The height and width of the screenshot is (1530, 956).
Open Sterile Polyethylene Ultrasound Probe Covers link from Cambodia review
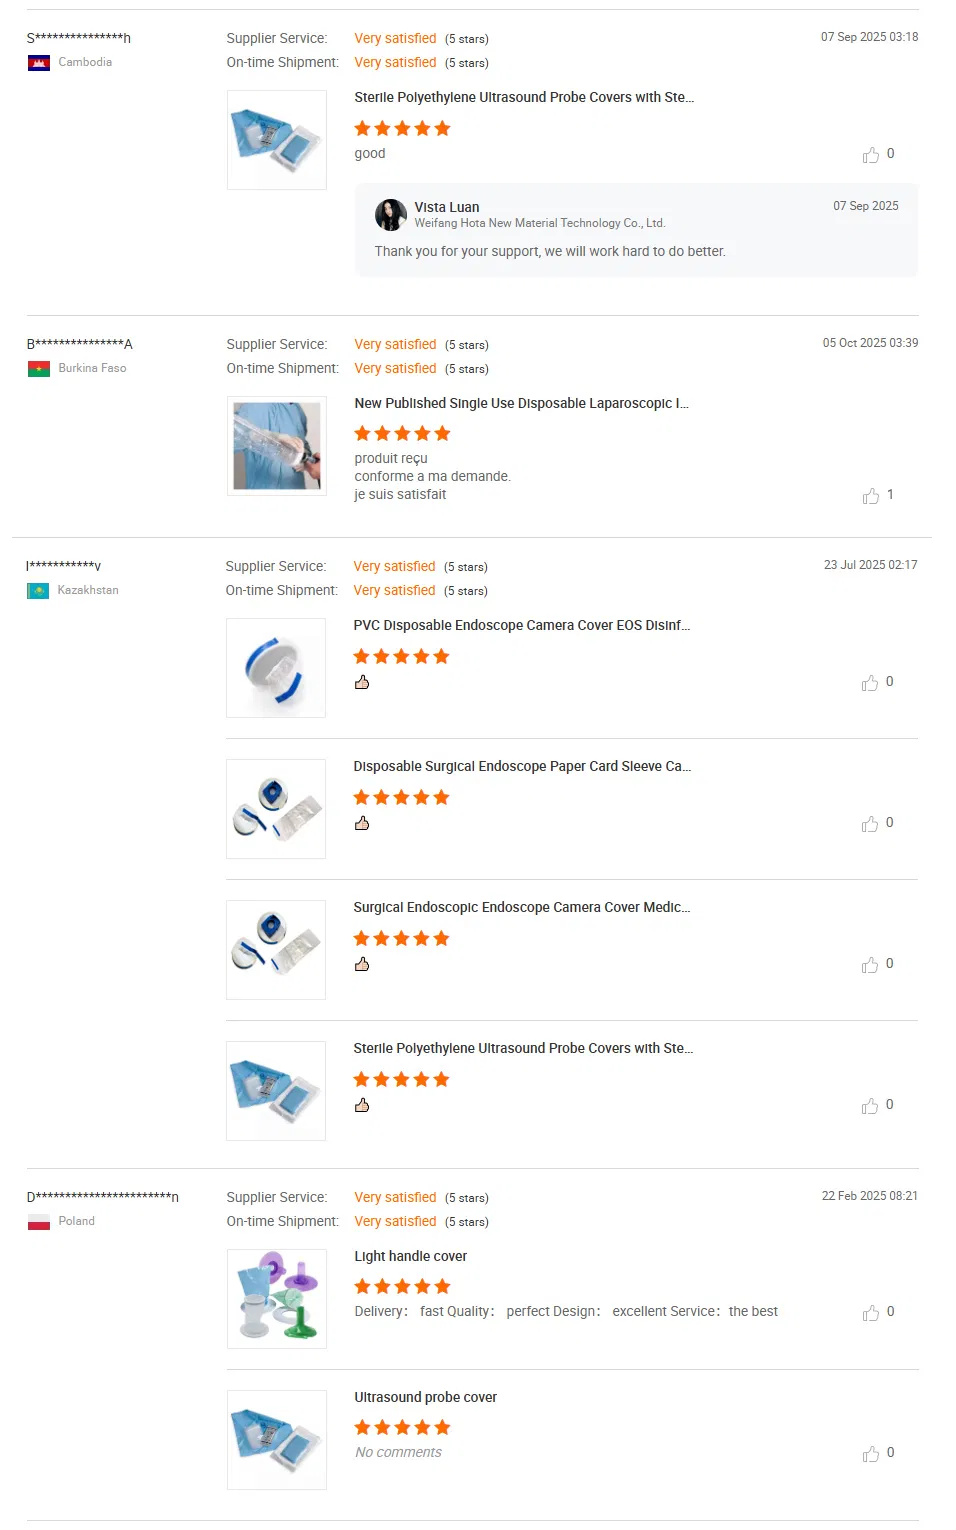(523, 97)
